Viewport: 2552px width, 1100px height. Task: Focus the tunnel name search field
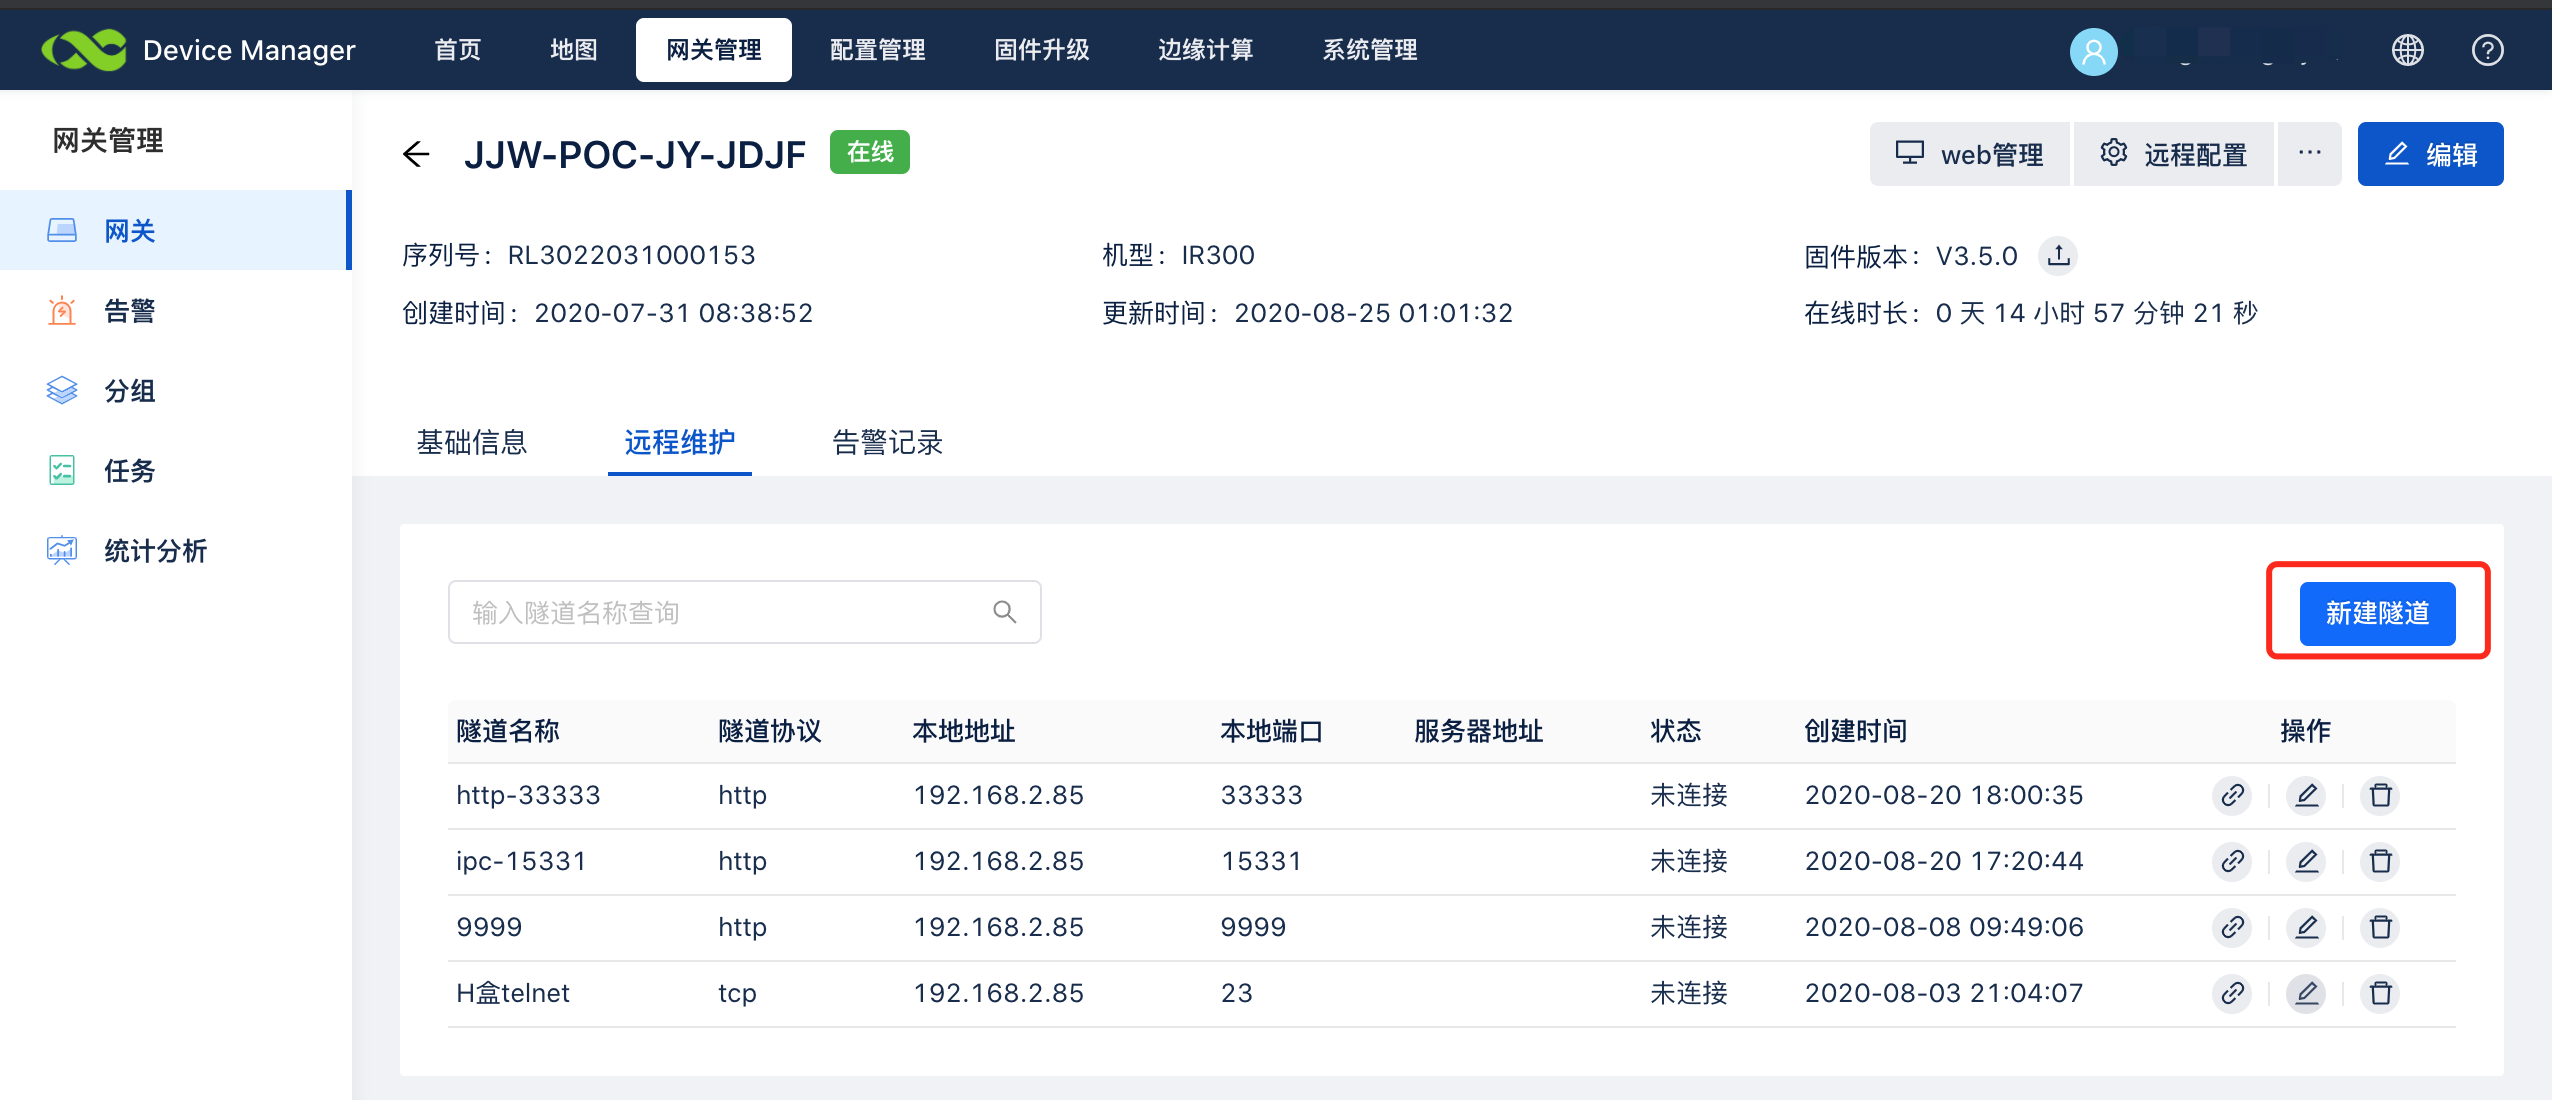(x=720, y=612)
